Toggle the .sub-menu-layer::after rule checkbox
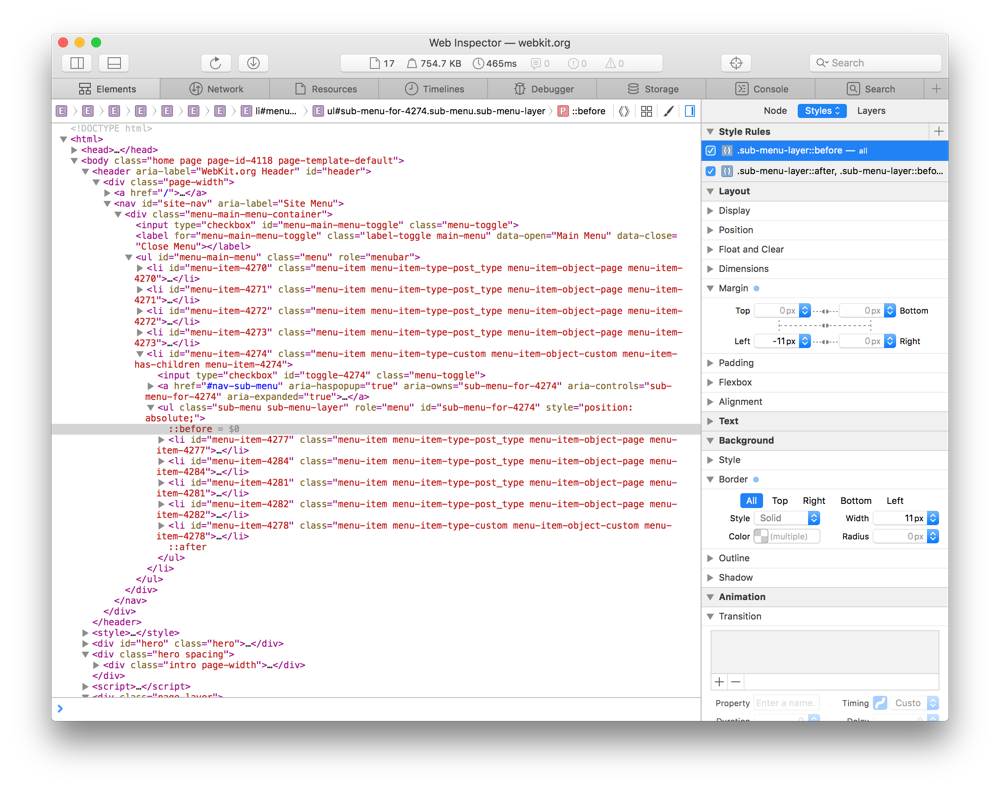 [711, 171]
